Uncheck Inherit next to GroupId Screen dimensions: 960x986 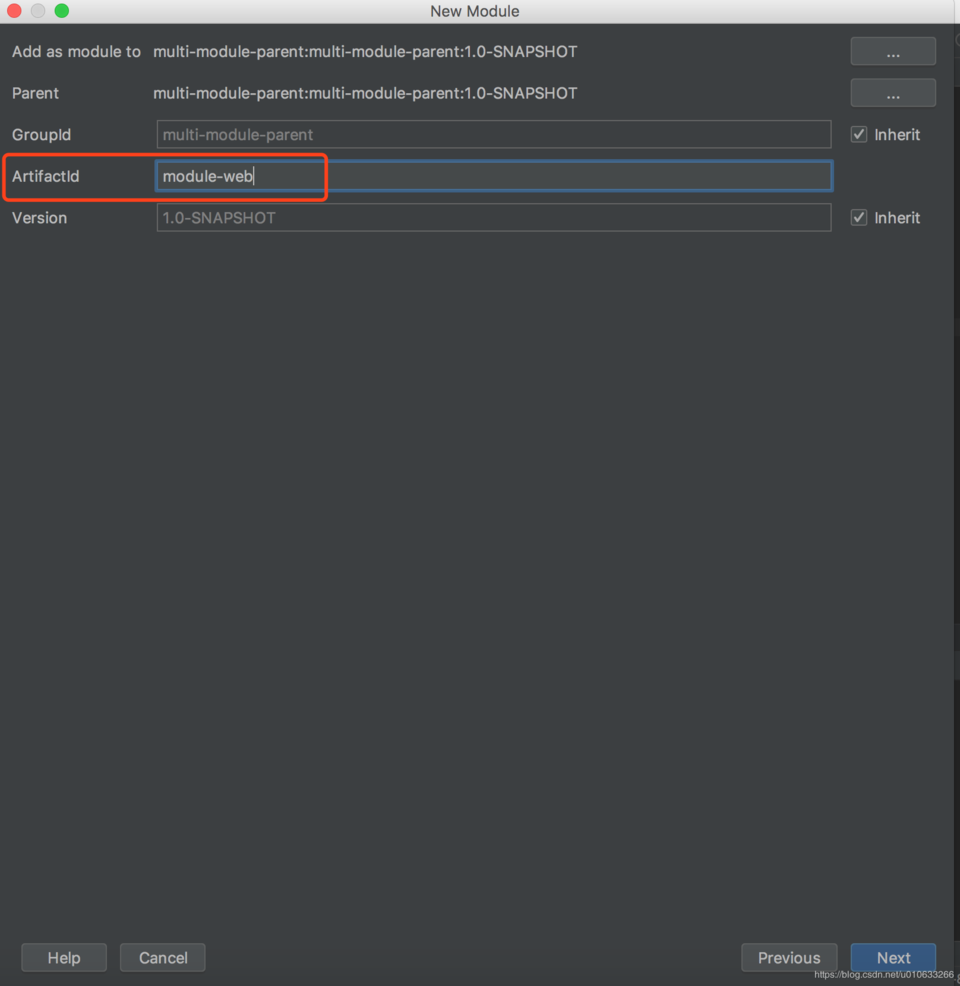pos(858,134)
